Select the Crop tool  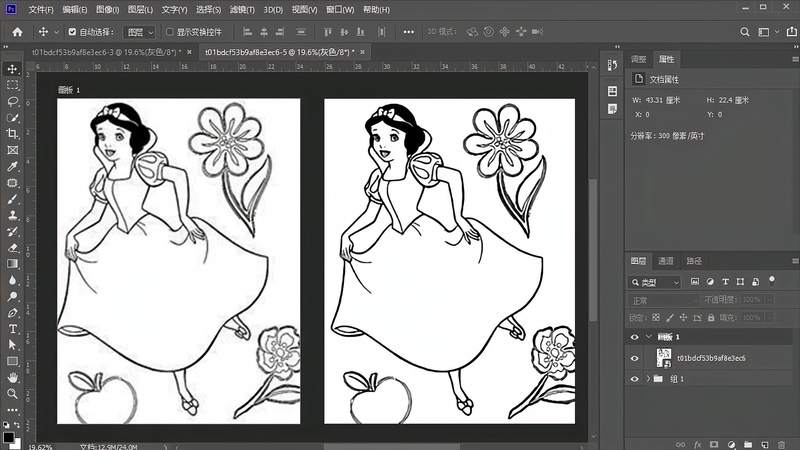click(x=13, y=134)
